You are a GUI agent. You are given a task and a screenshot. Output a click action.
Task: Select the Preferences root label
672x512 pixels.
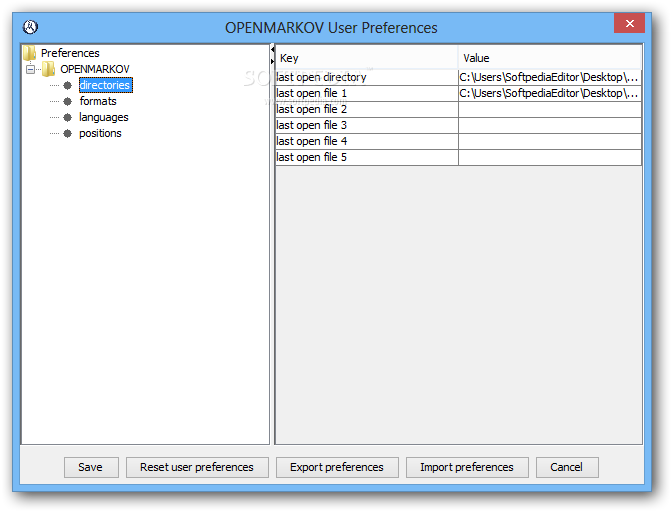point(70,53)
